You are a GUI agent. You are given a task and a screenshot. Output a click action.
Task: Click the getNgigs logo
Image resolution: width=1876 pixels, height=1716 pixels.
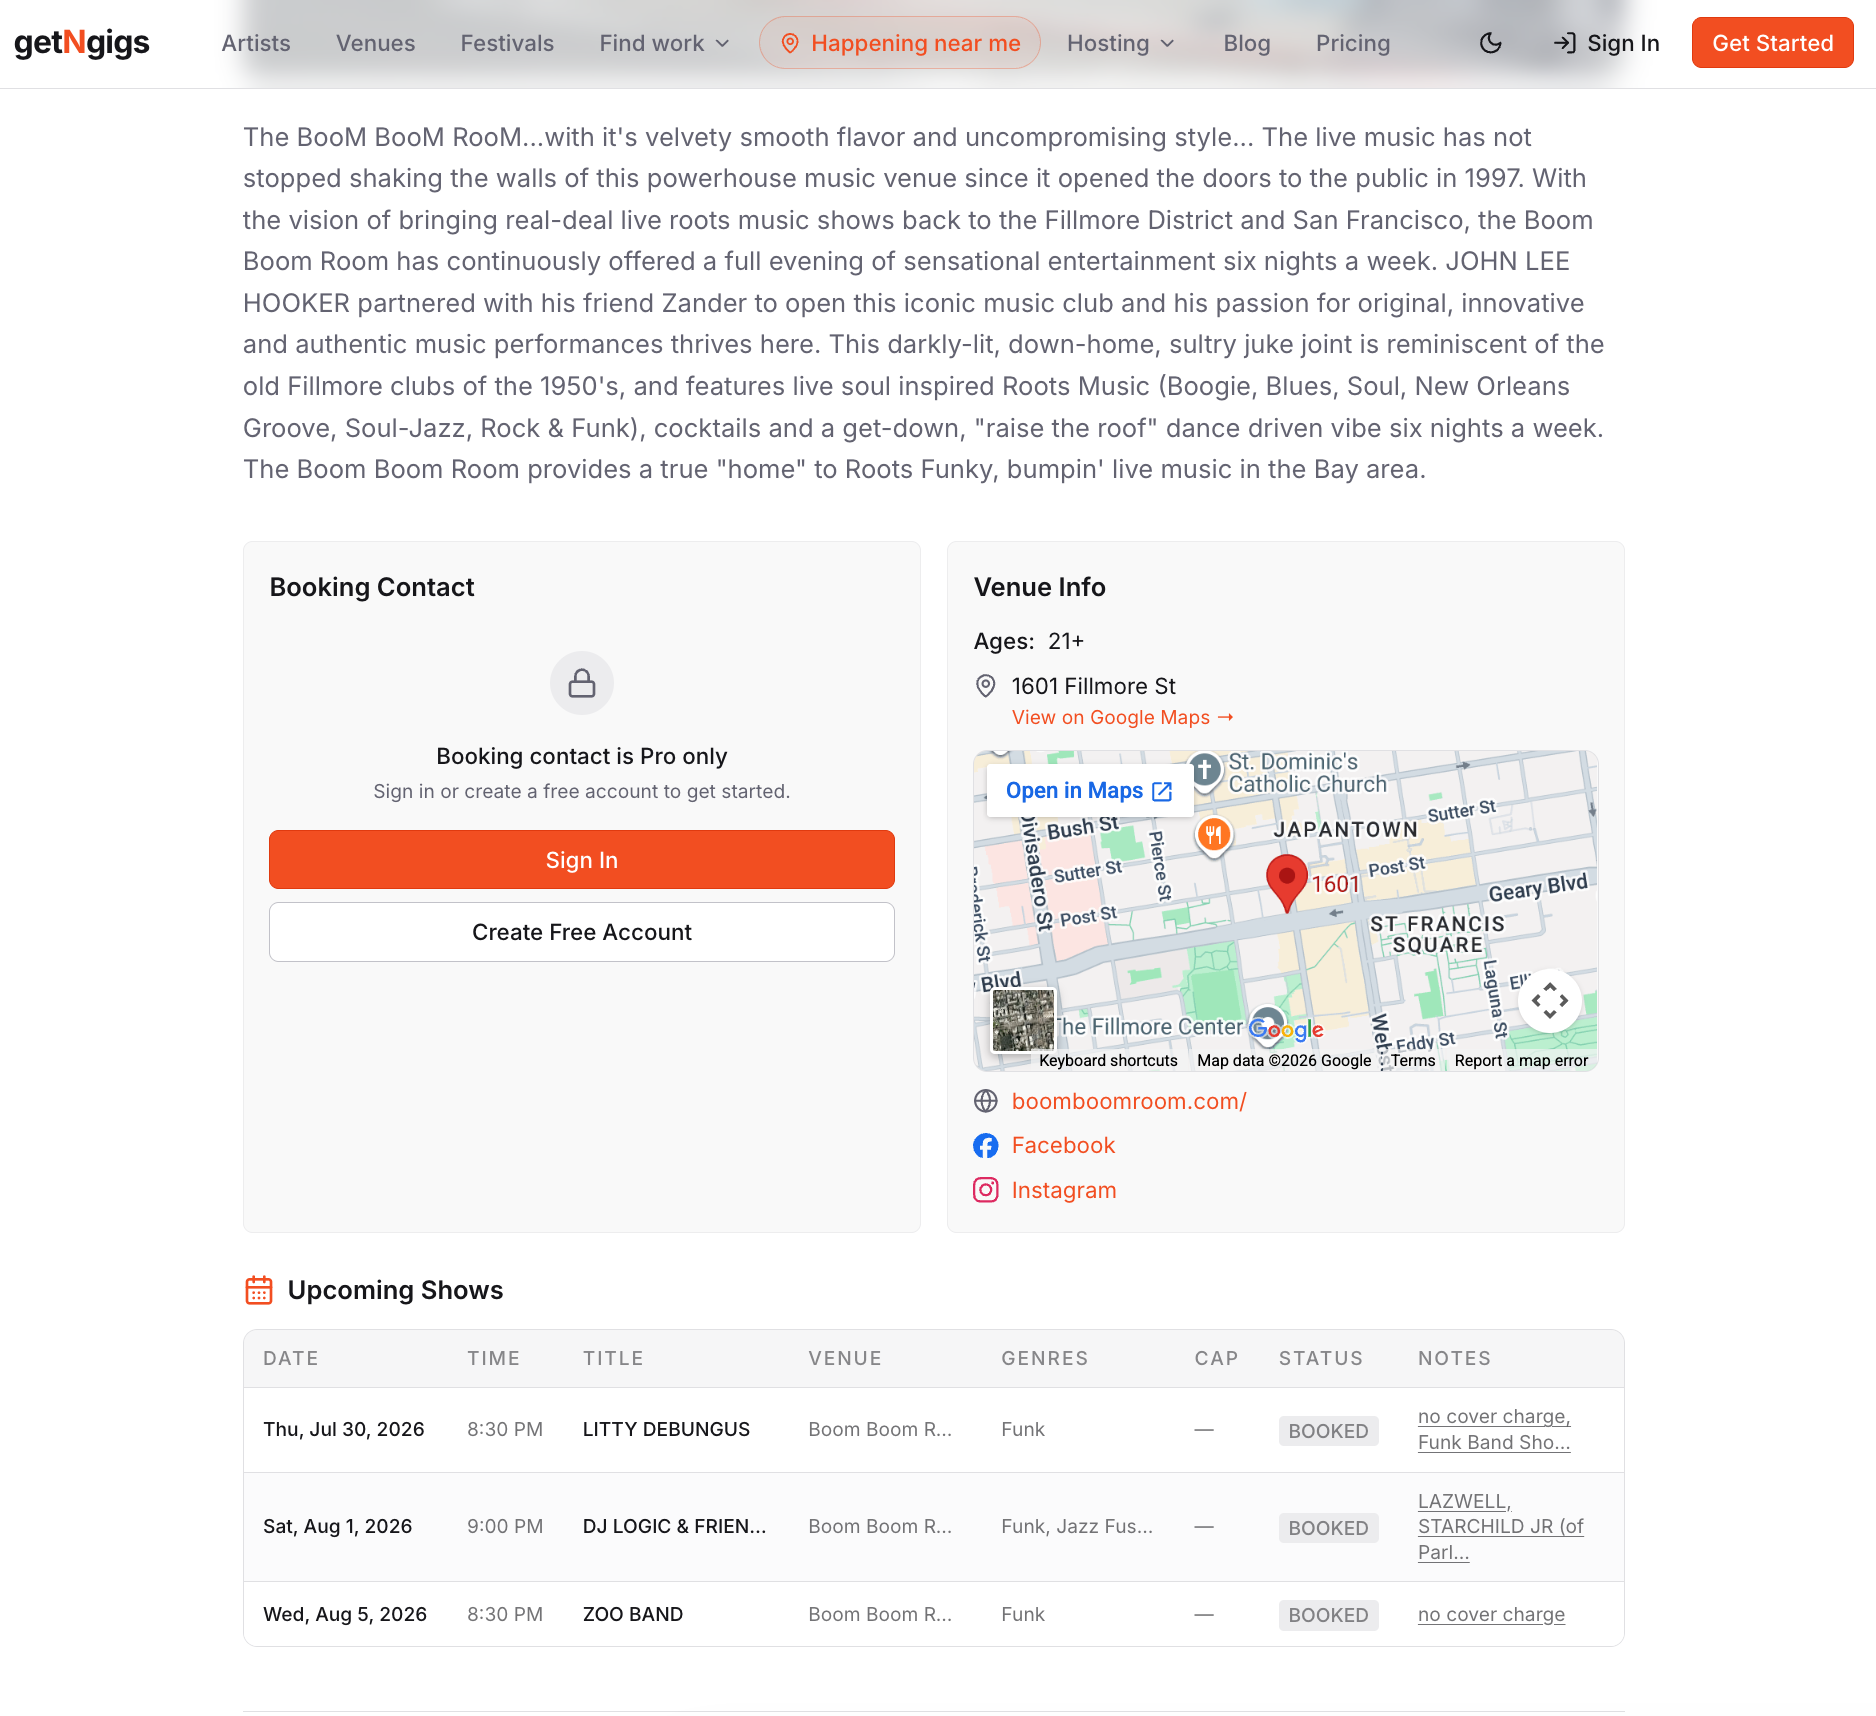click(x=81, y=43)
